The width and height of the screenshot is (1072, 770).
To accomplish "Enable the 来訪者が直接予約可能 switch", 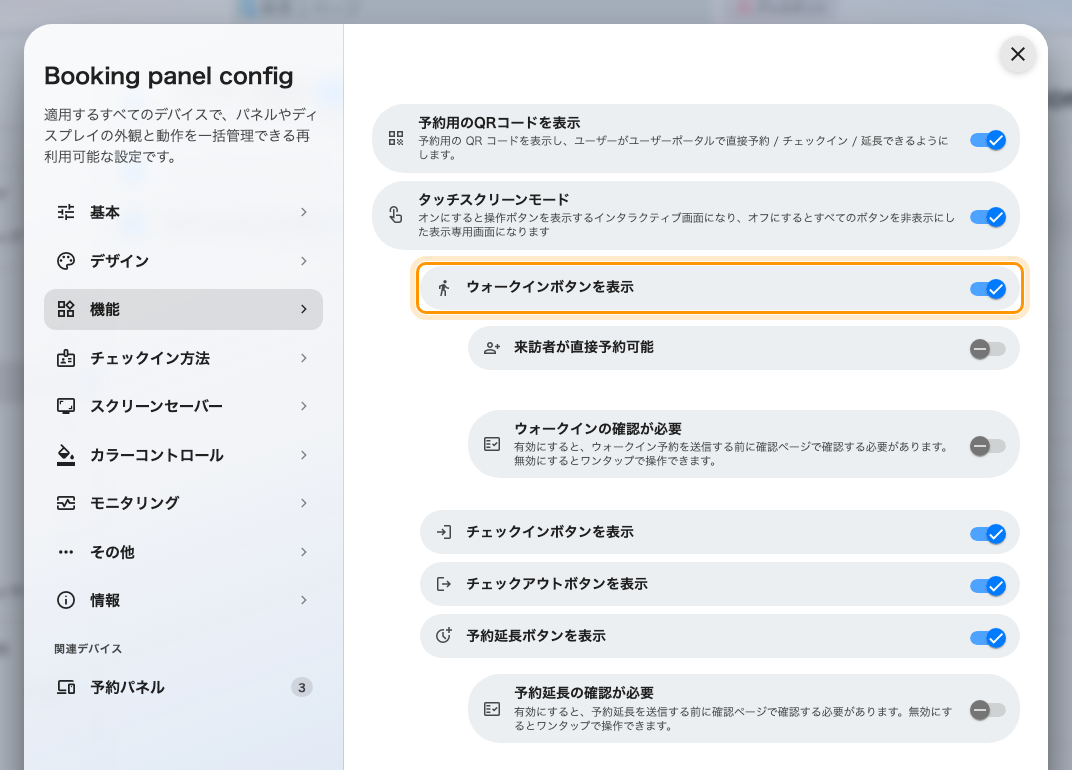I will click(988, 349).
